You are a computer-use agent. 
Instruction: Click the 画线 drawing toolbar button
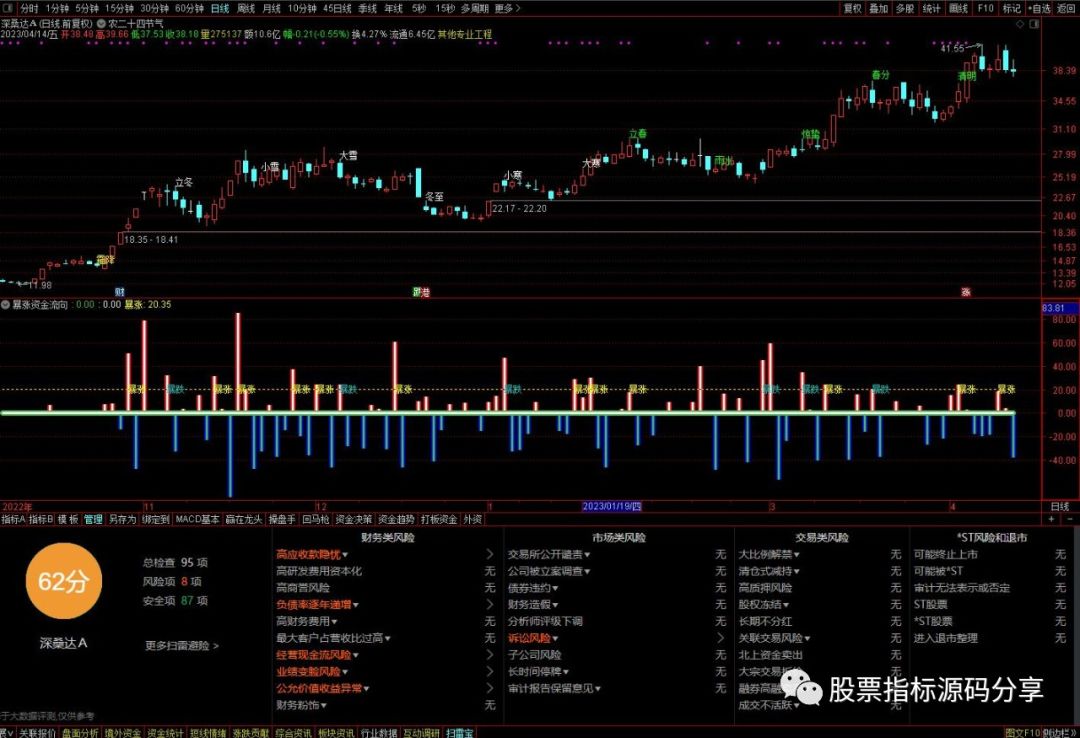pyautogui.click(x=959, y=8)
